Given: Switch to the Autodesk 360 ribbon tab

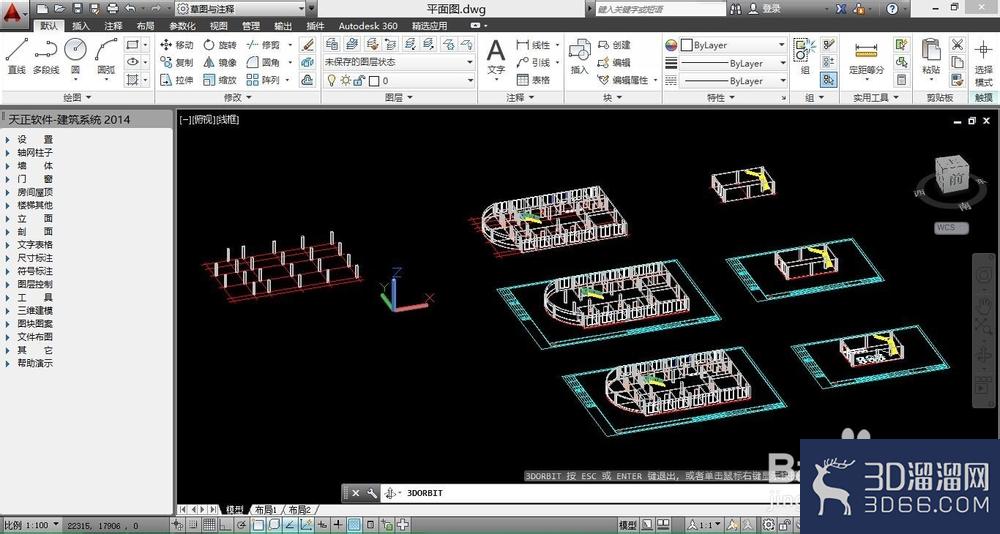Looking at the screenshot, I should [368, 26].
